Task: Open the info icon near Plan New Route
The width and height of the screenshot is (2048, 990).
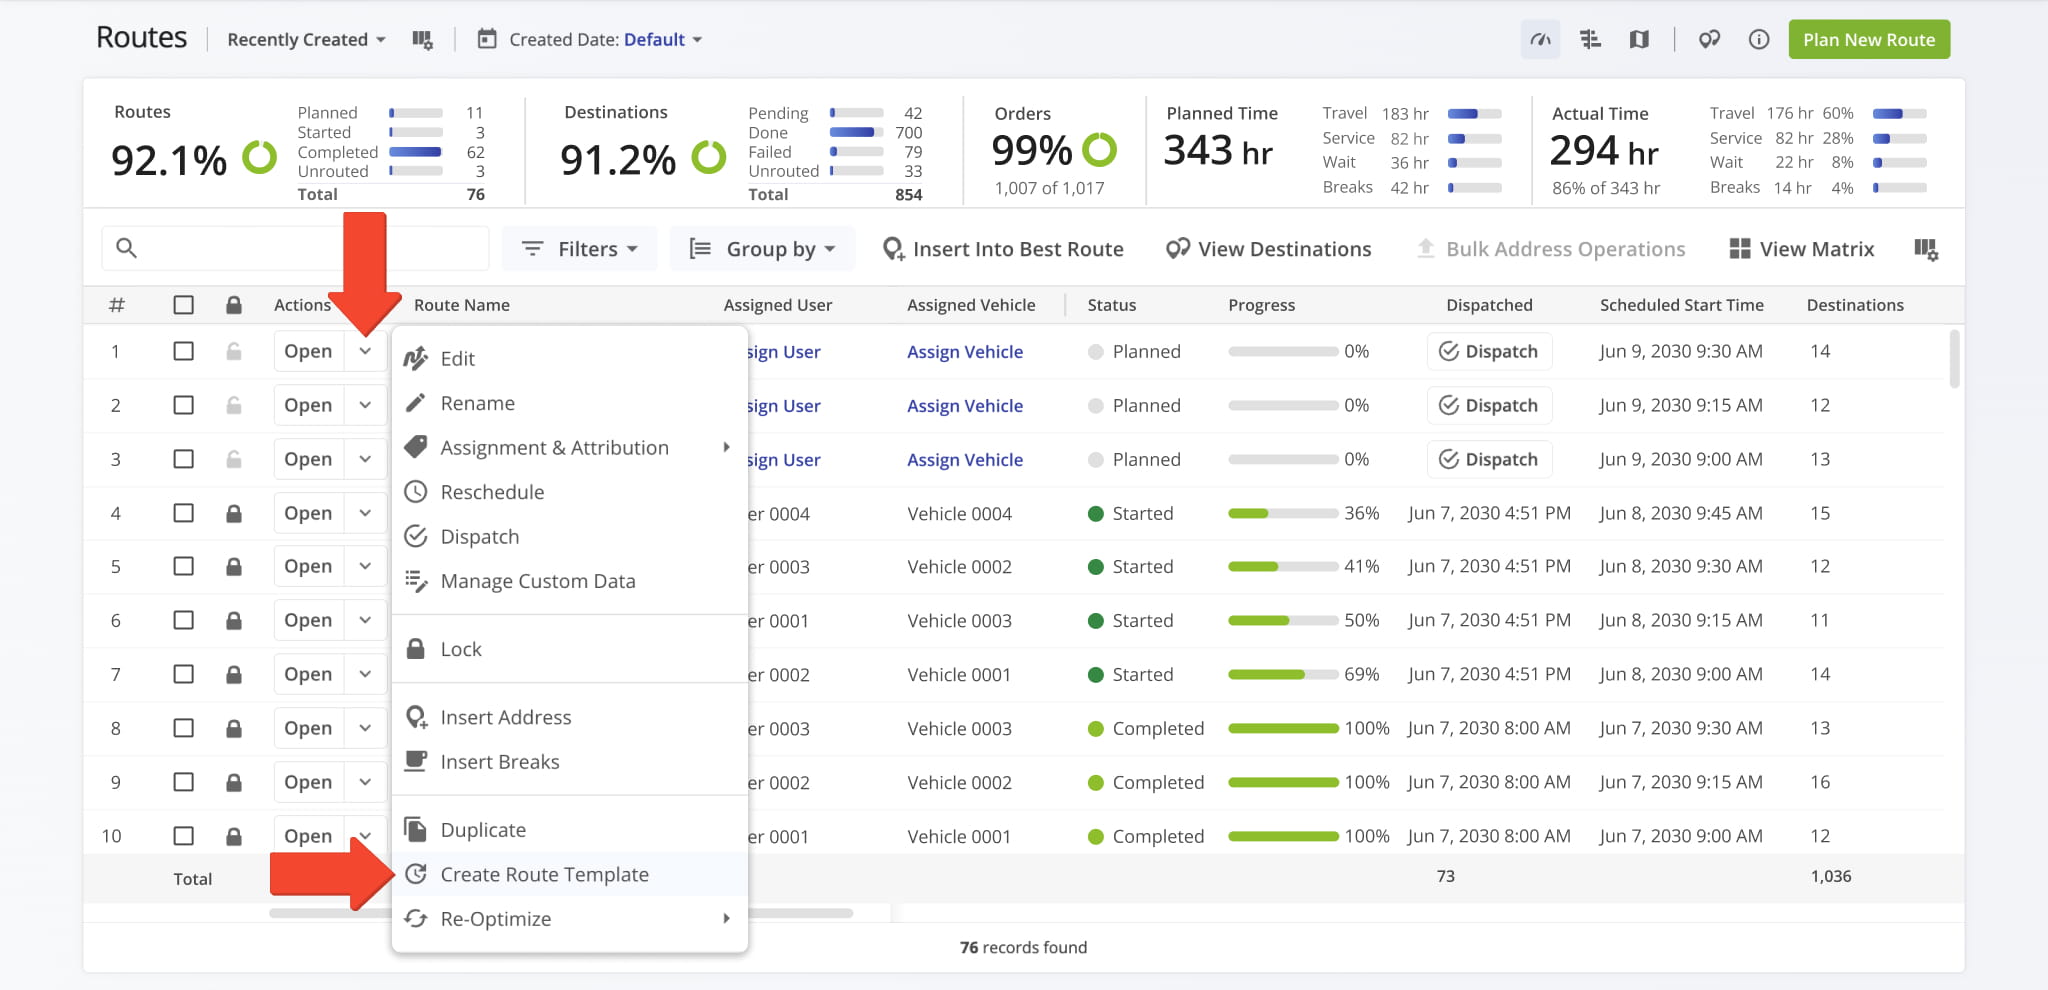Action: click(x=1759, y=40)
